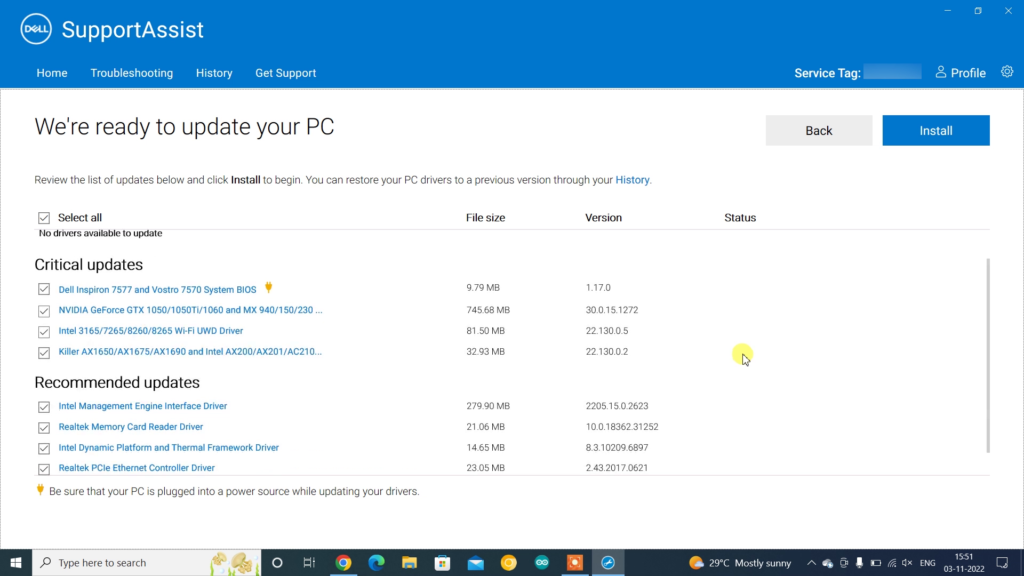Open the yellow circle app in taskbar
The width and height of the screenshot is (1024, 576).
(509, 562)
